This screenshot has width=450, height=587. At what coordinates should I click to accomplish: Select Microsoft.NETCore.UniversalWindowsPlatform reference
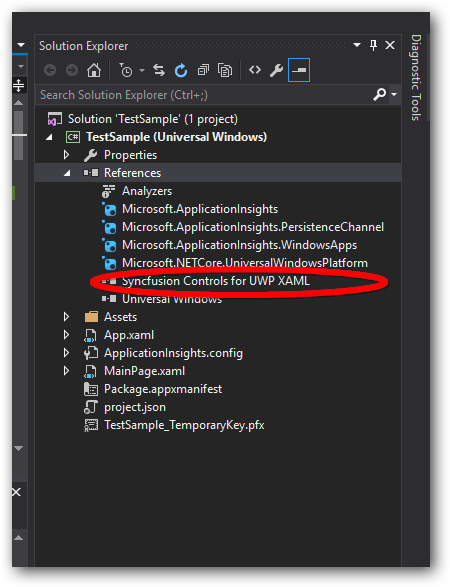point(245,263)
